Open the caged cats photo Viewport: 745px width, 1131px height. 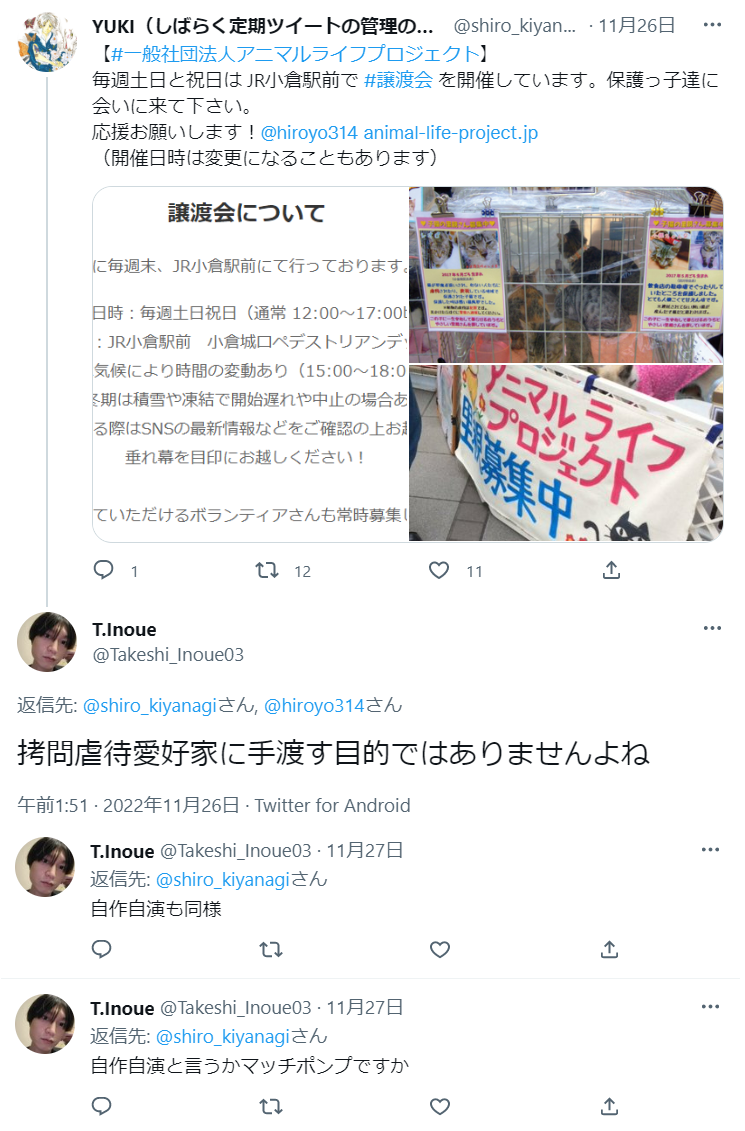click(566, 275)
